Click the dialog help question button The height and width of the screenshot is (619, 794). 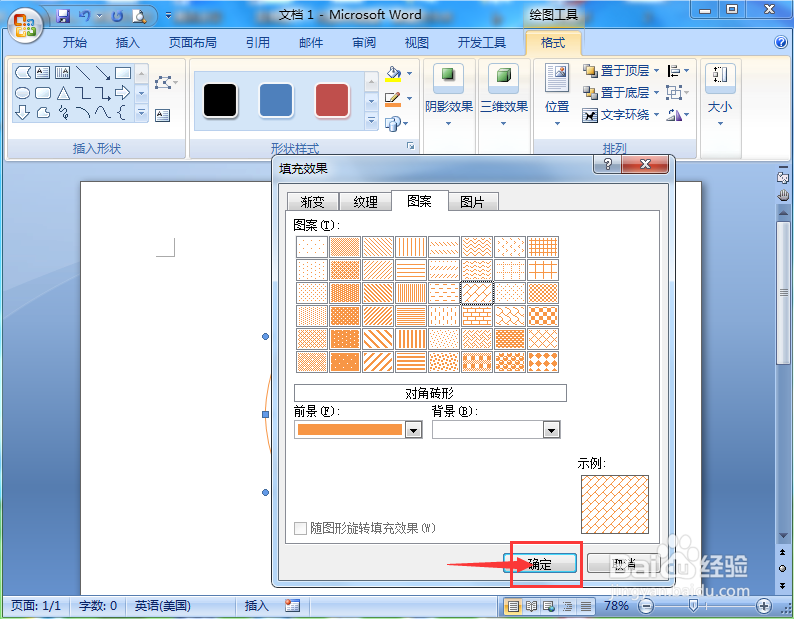click(607, 164)
